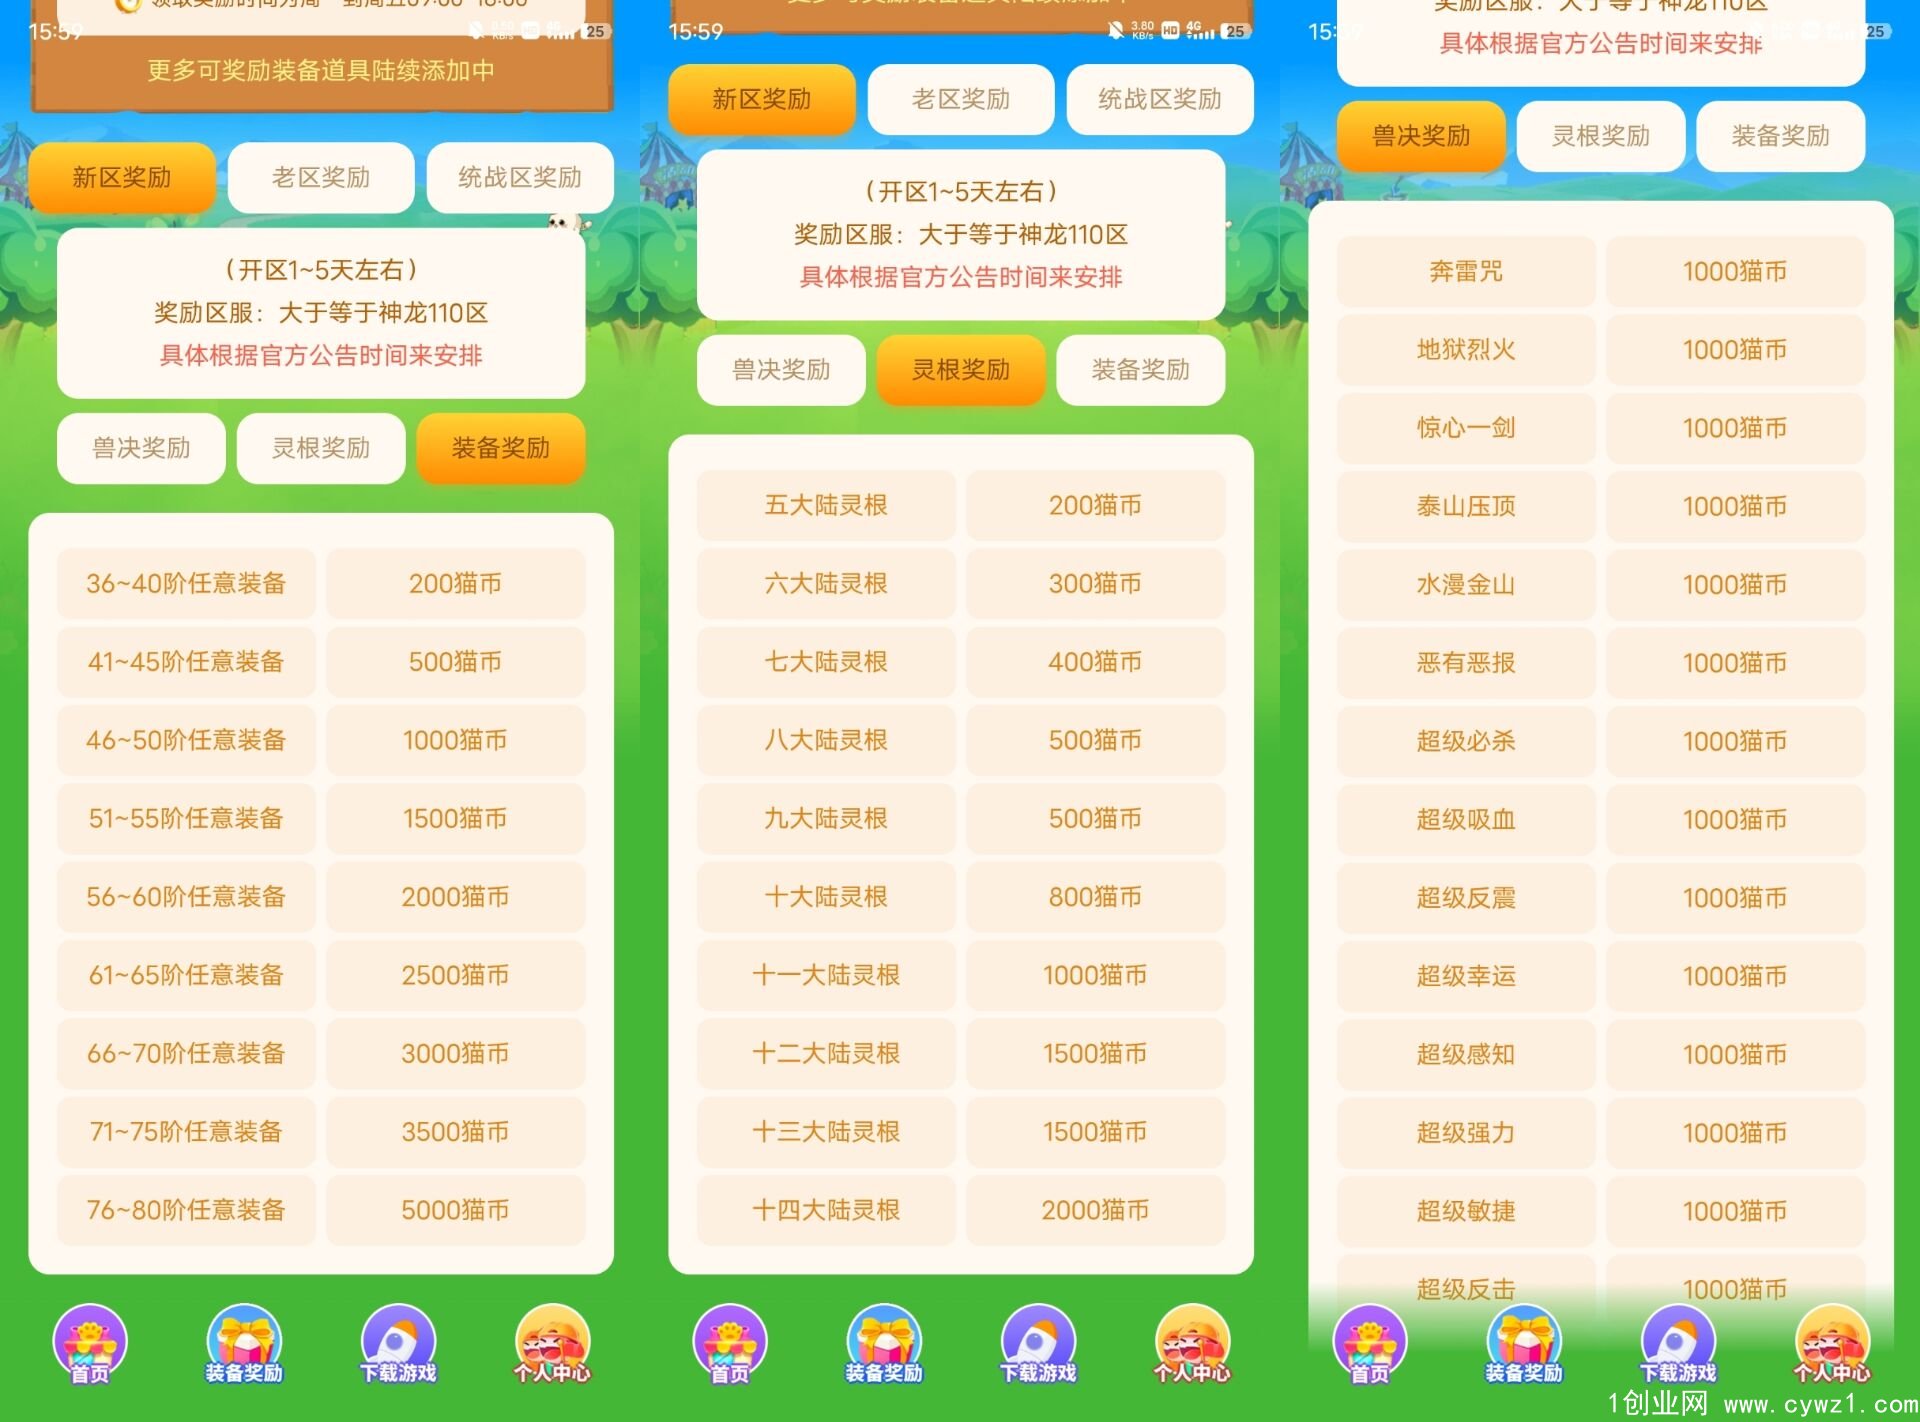Tap the battery indicator in middle status bar
1920x1422 pixels.
point(1236,31)
